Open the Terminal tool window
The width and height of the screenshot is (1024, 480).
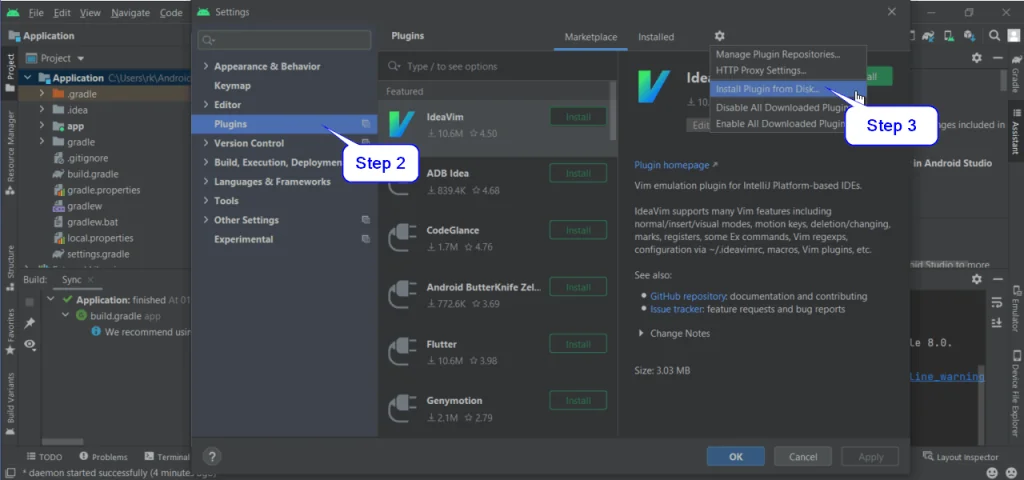[x=167, y=456]
